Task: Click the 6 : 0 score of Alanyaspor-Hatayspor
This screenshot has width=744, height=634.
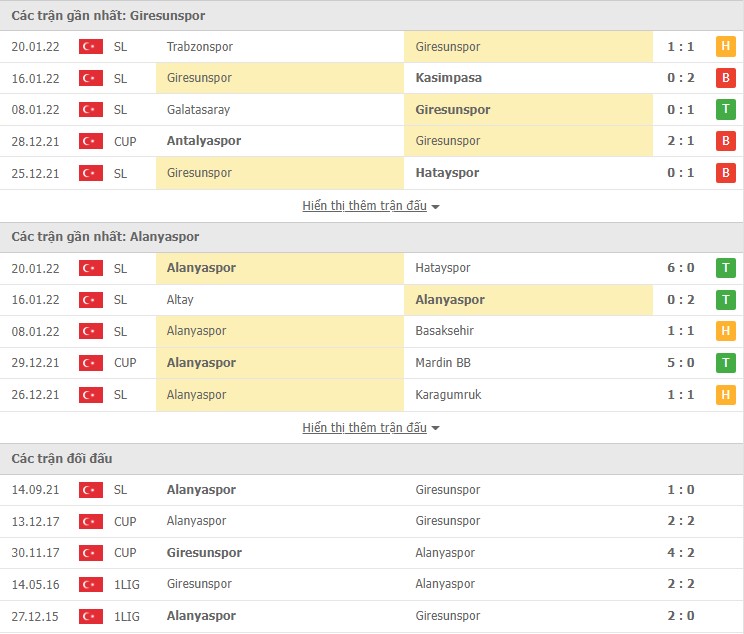Action: pyautogui.click(x=680, y=268)
